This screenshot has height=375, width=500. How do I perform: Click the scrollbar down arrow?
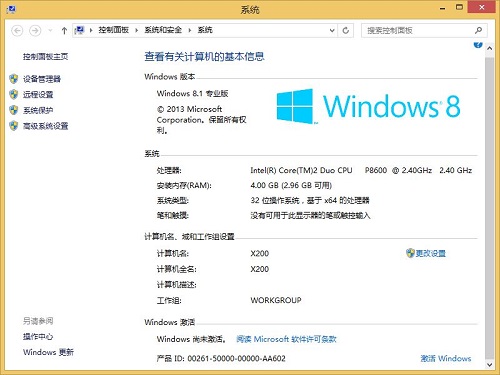click(x=489, y=365)
